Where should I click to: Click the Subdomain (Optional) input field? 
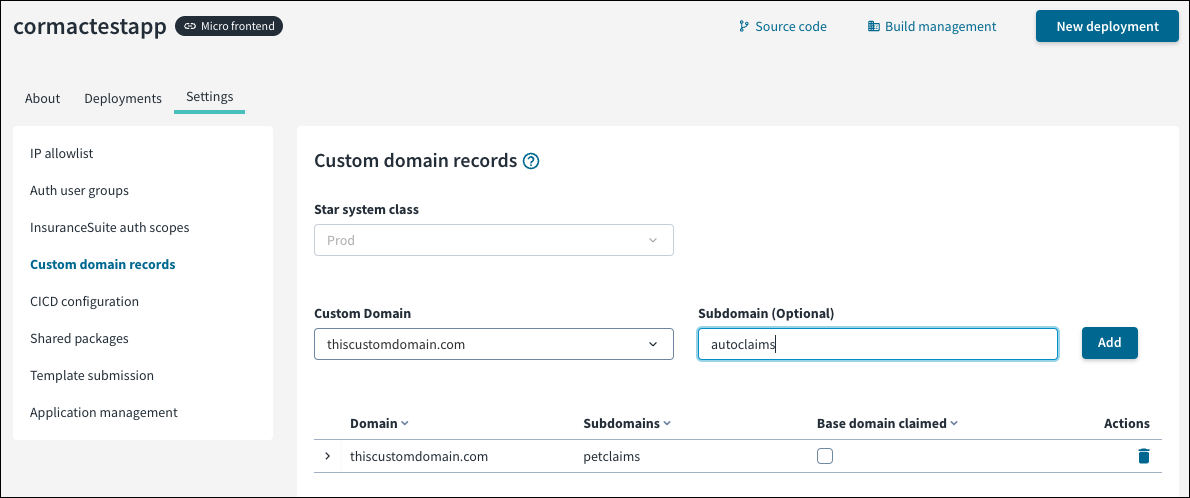click(x=878, y=344)
